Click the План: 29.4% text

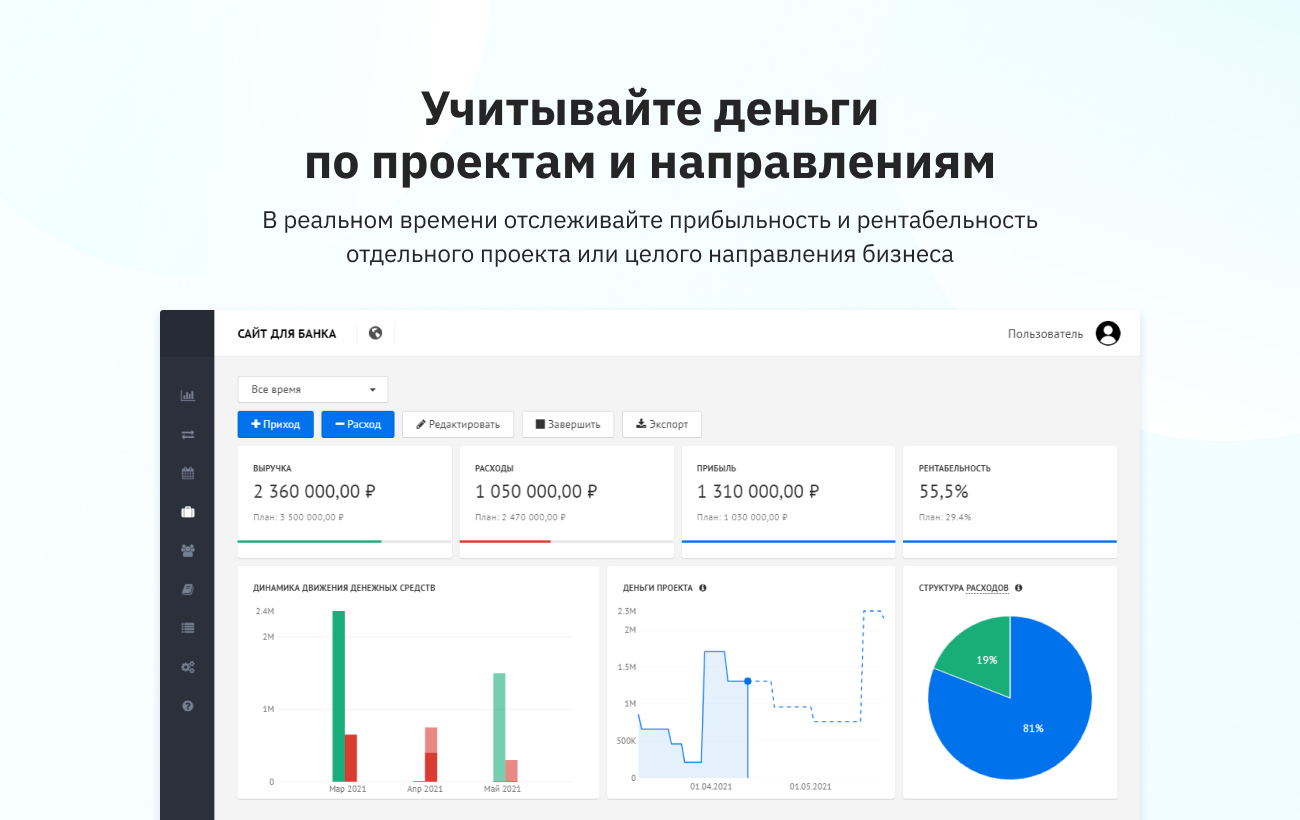(x=945, y=517)
